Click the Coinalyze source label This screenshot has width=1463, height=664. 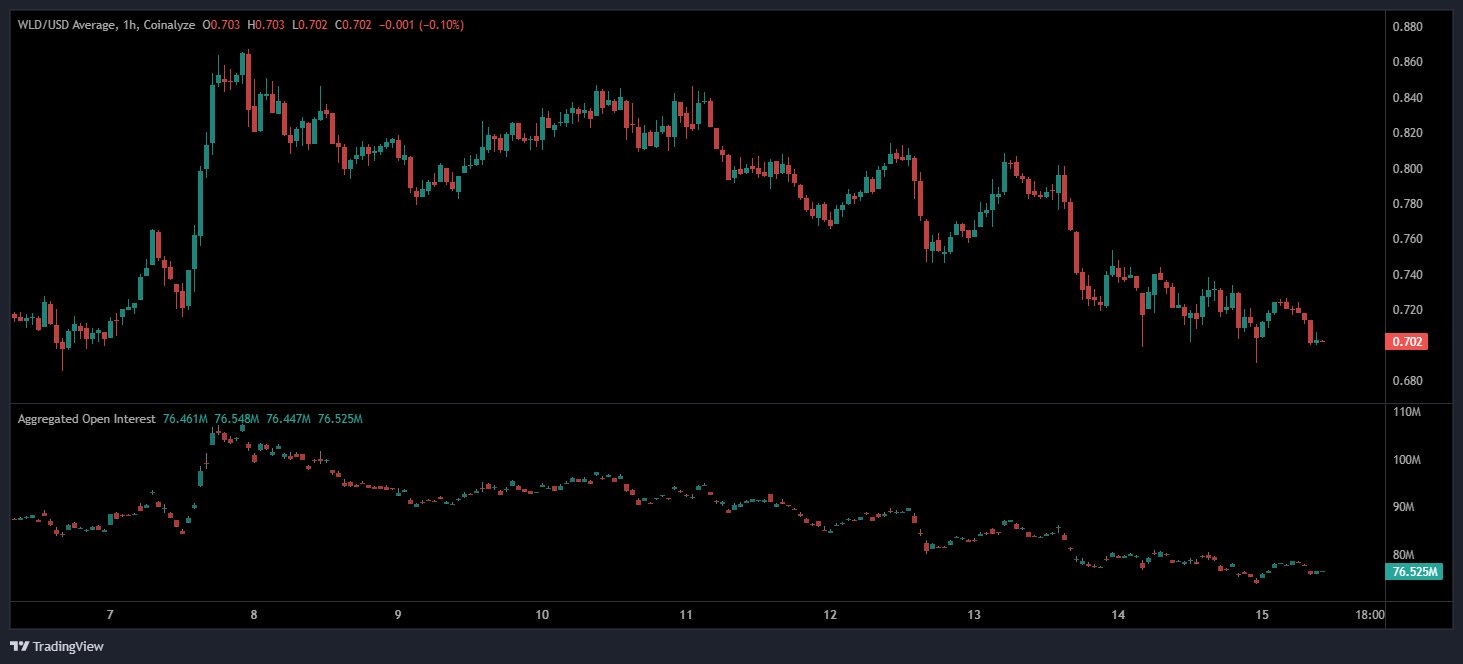[x=167, y=24]
